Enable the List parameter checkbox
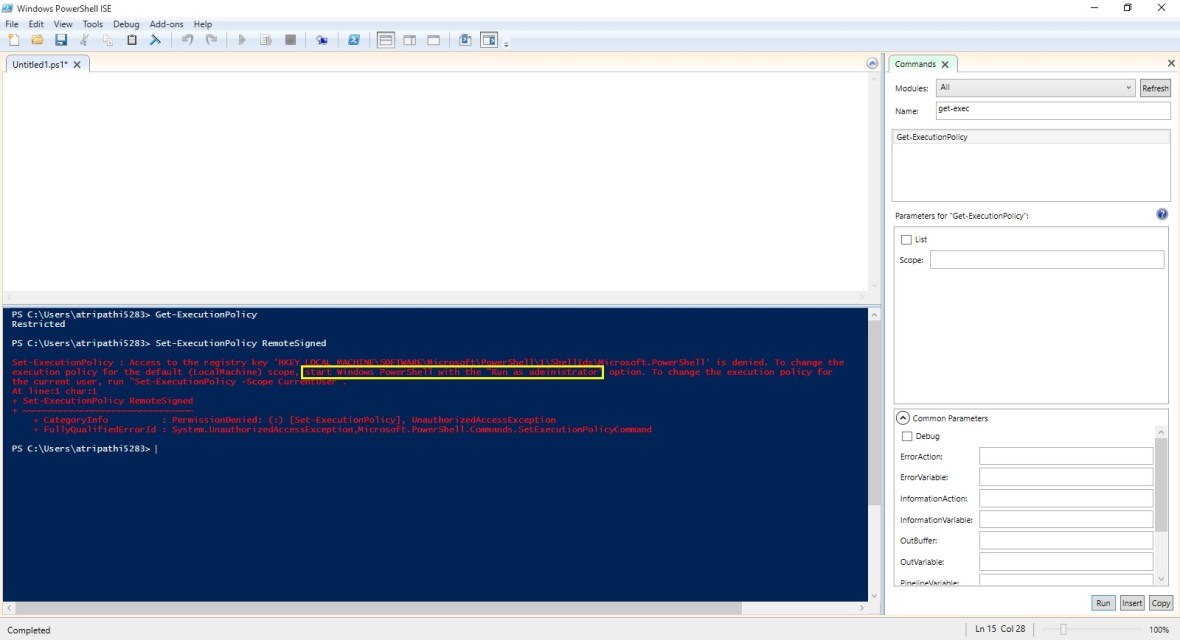 click(x=906, y=240)
